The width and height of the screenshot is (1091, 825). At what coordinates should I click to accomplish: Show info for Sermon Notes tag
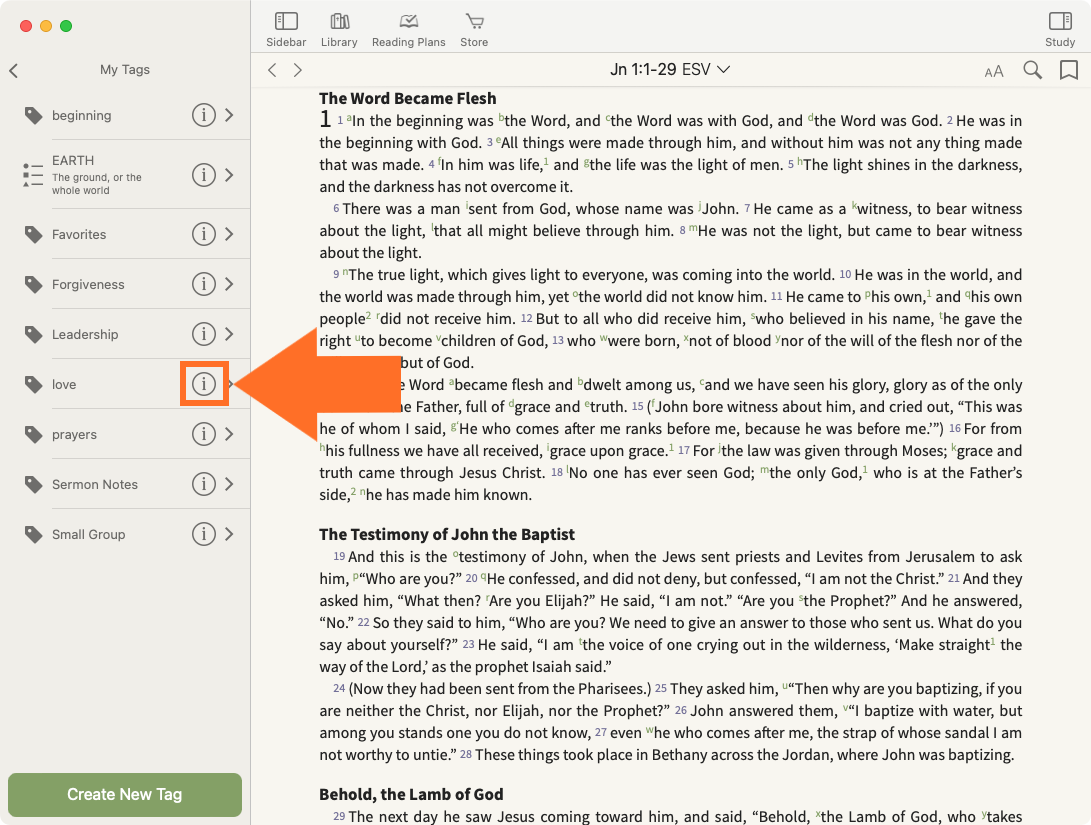coord(204,484)
